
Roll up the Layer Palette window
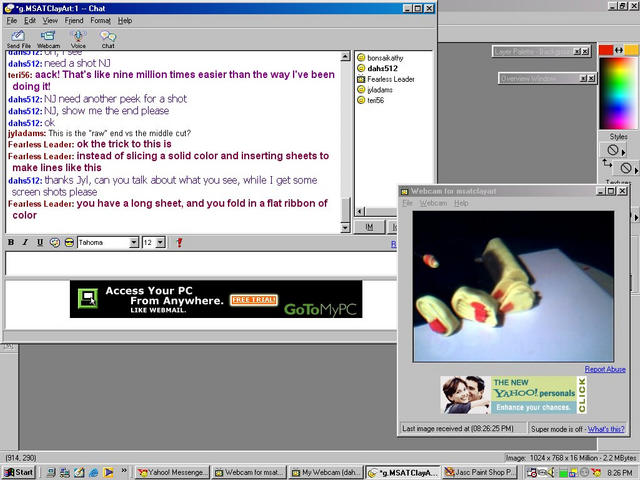[577, 51]
